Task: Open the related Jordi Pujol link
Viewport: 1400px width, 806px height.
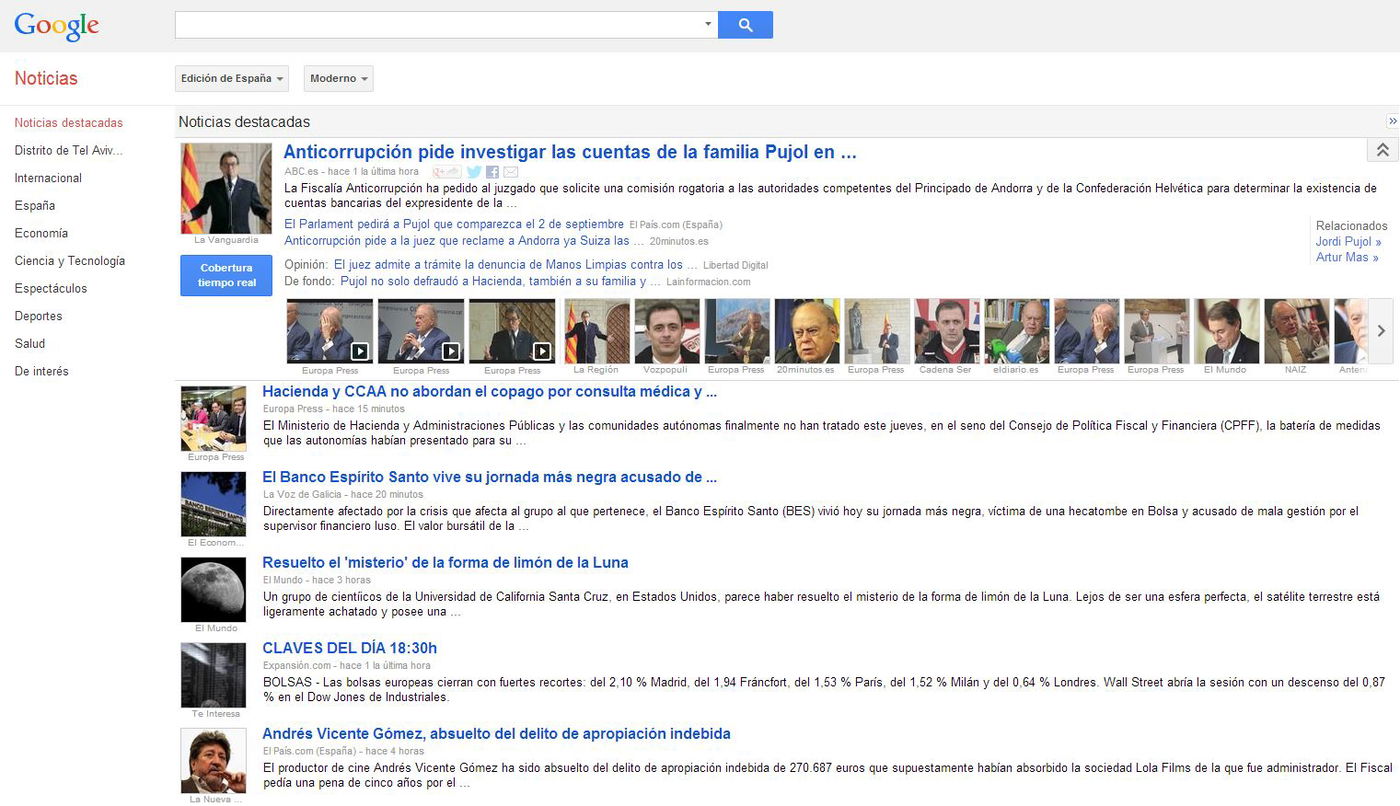Action: point(1348,242)
